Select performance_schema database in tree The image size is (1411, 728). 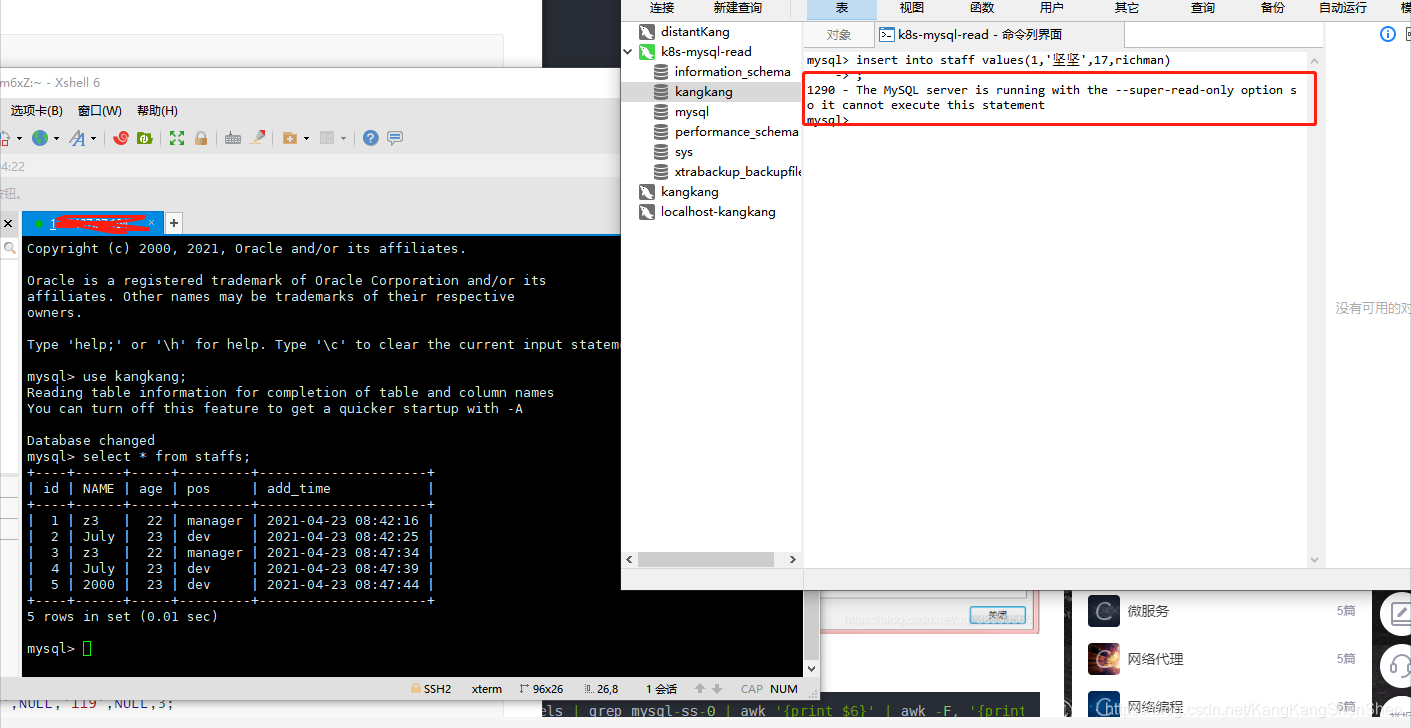736,132
